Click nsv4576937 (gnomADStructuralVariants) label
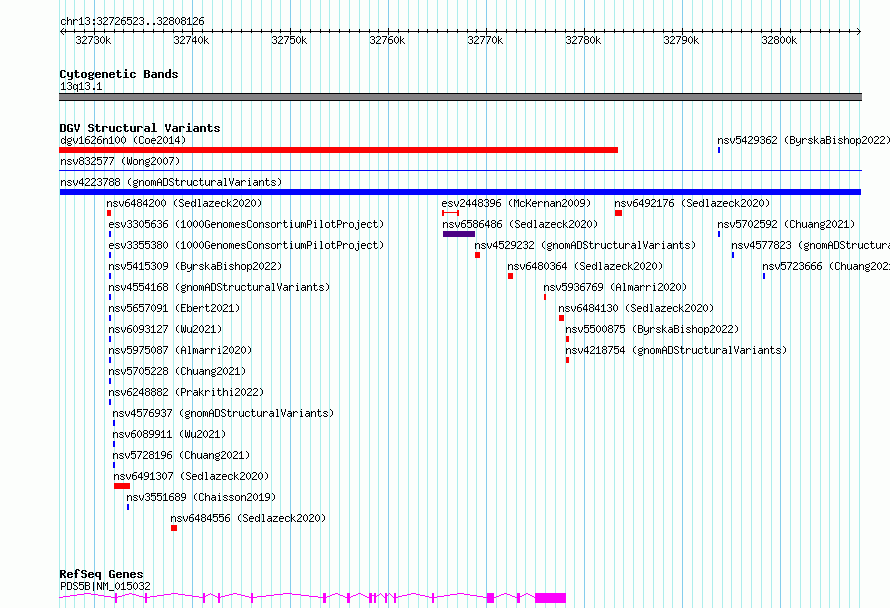This screenshot has height=608, width=890. 222,413
